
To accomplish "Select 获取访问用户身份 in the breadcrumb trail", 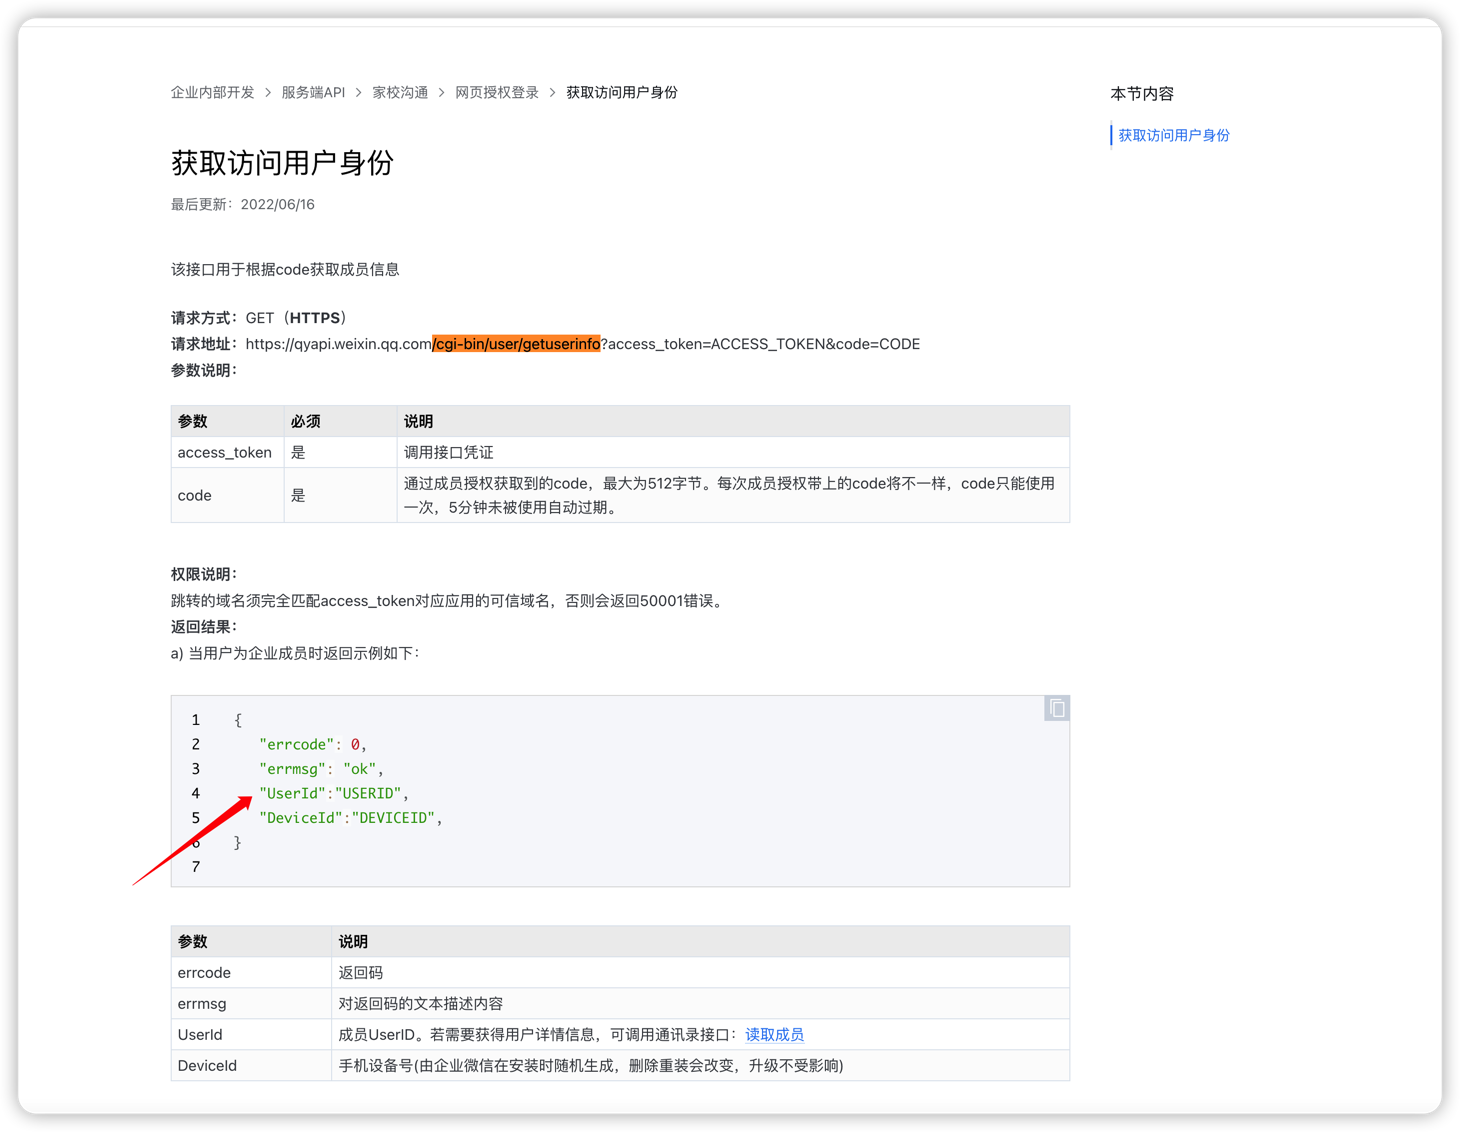I will point(621,91).
